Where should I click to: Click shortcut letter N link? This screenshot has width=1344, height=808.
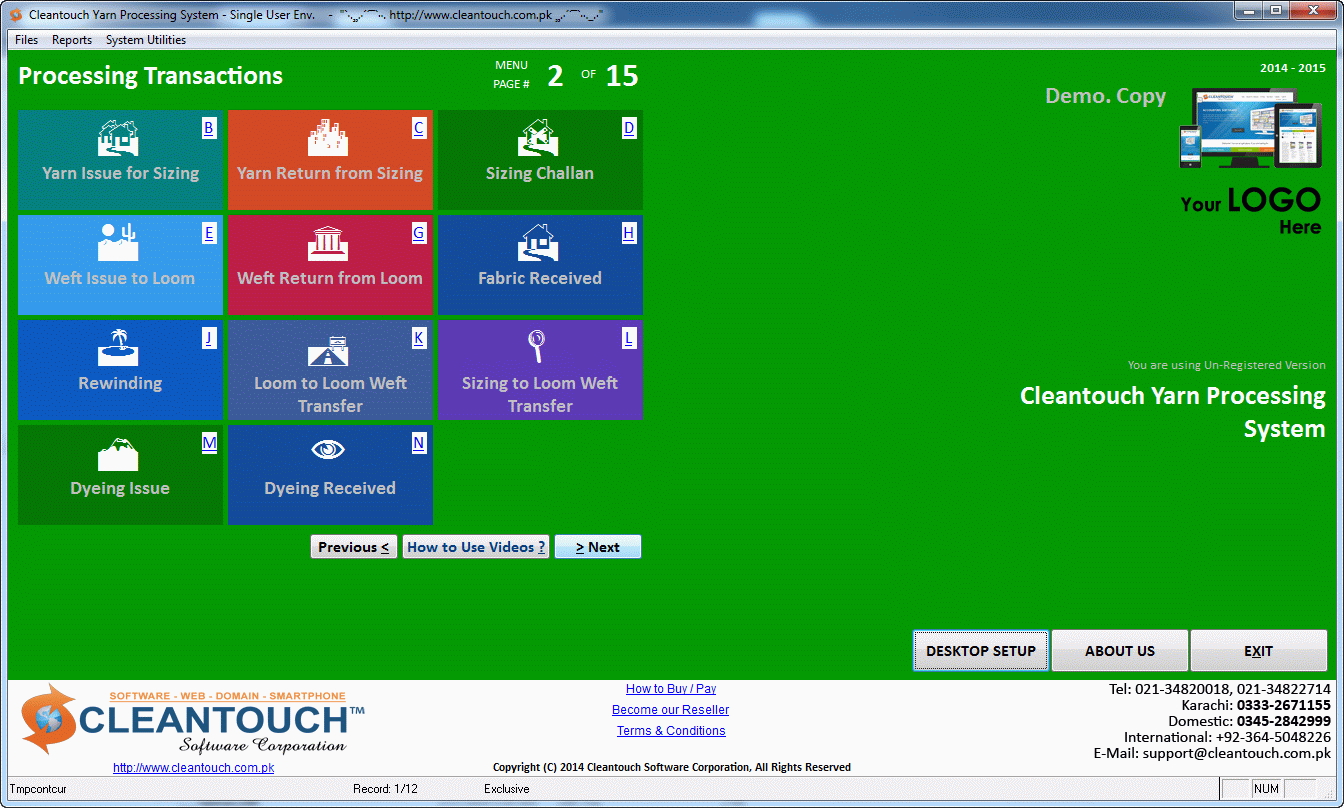click(x=419, y=443)
